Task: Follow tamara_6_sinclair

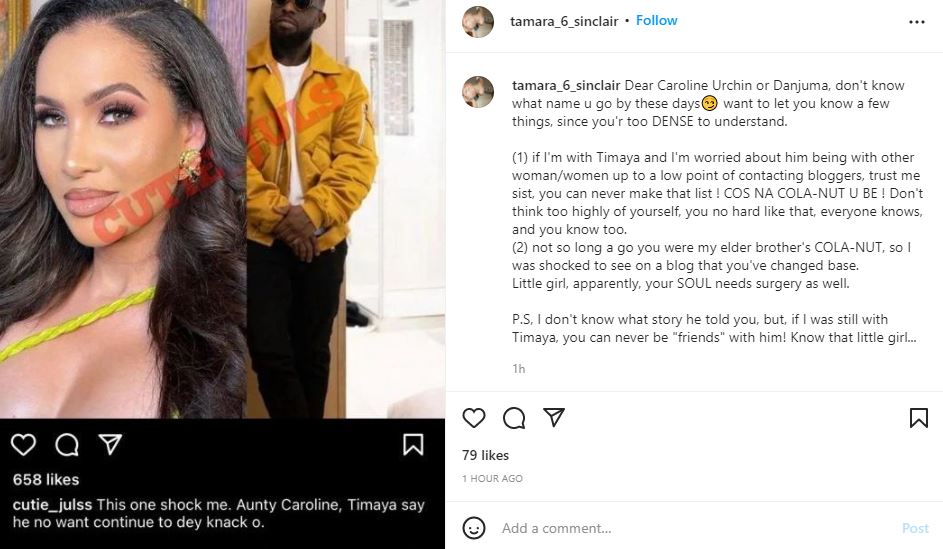Action: point(657,20)
